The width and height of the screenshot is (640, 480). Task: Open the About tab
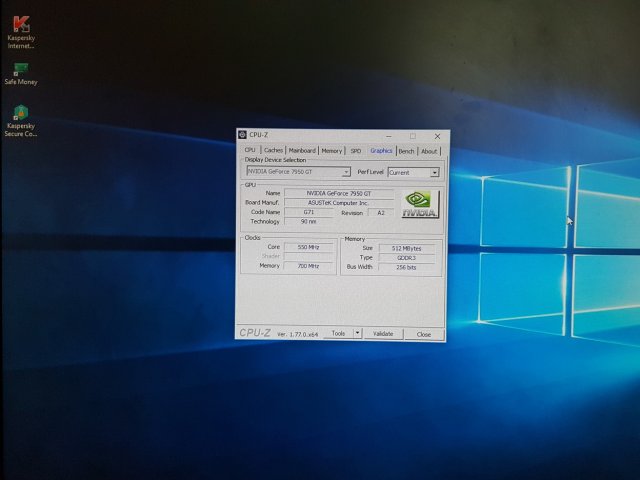[x=429, y=151]
